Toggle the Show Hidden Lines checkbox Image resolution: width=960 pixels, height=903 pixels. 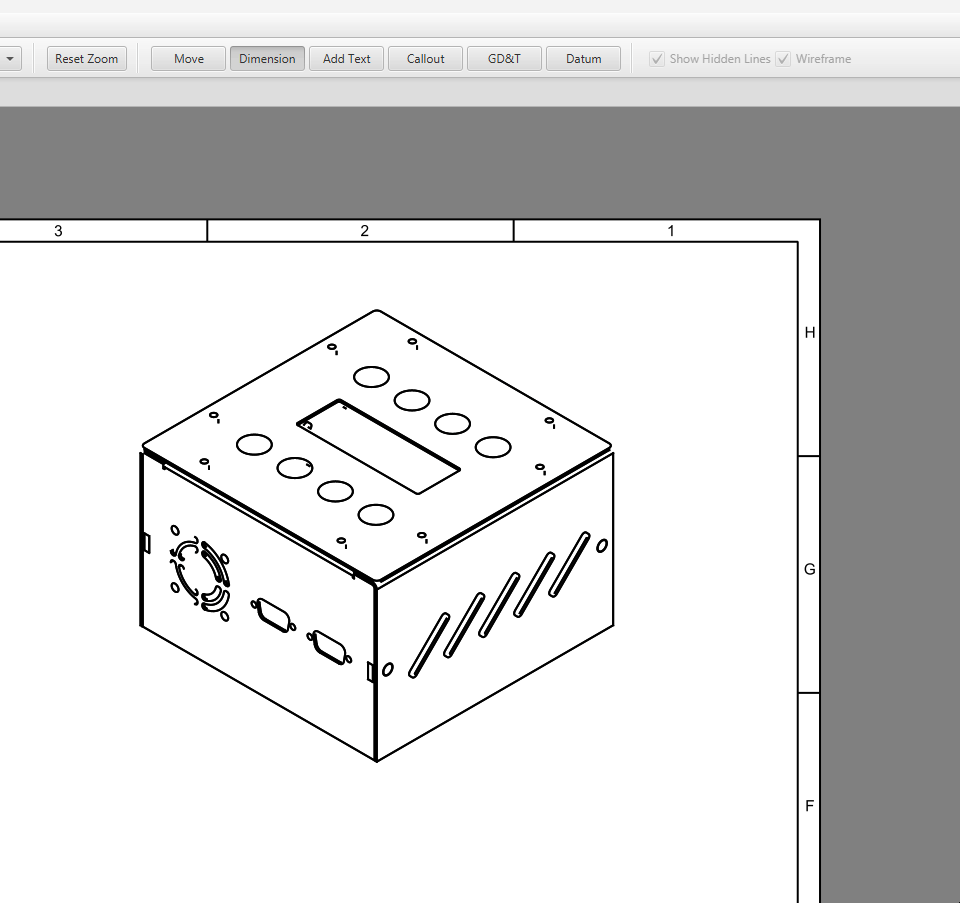coord(657,59)
